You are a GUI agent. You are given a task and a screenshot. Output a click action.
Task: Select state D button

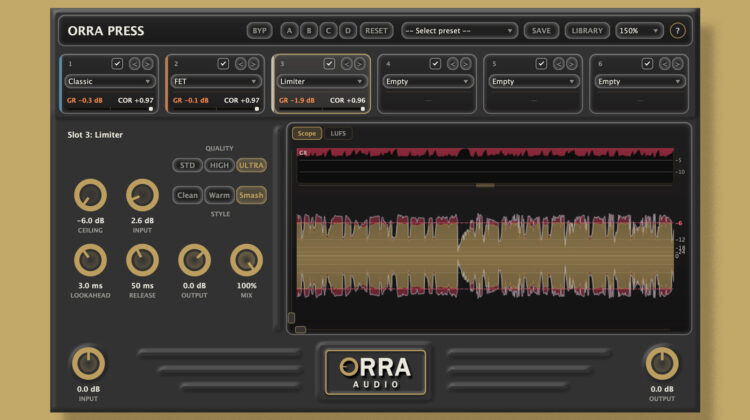(348, 31)
